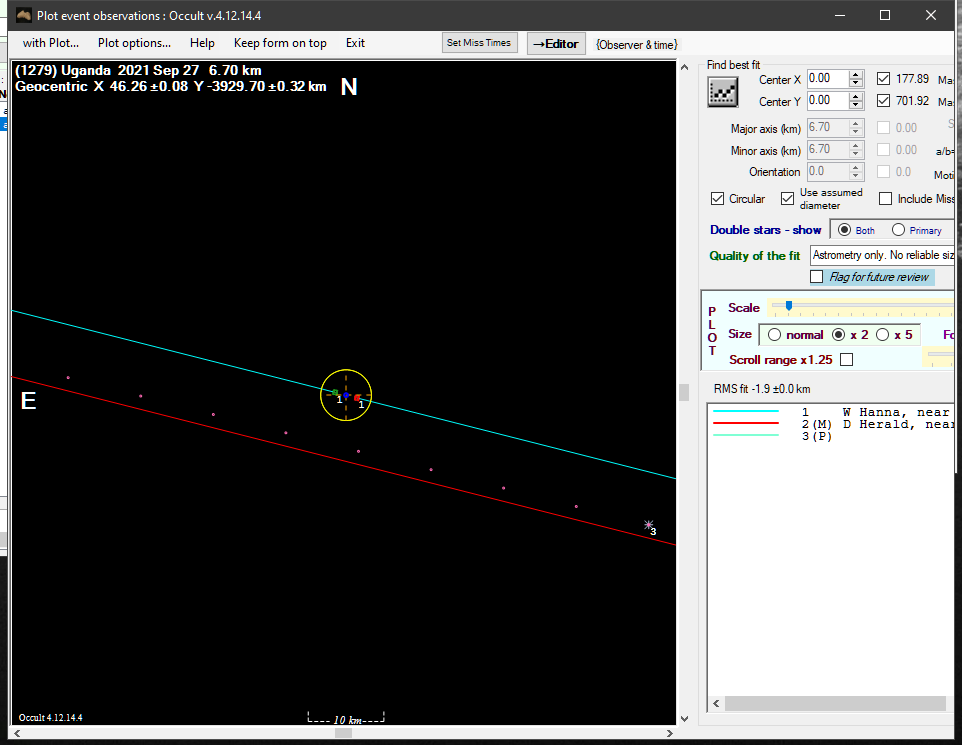Open the Help menu
This screenshot has height=747, width=962.
[x=202, y=43]
